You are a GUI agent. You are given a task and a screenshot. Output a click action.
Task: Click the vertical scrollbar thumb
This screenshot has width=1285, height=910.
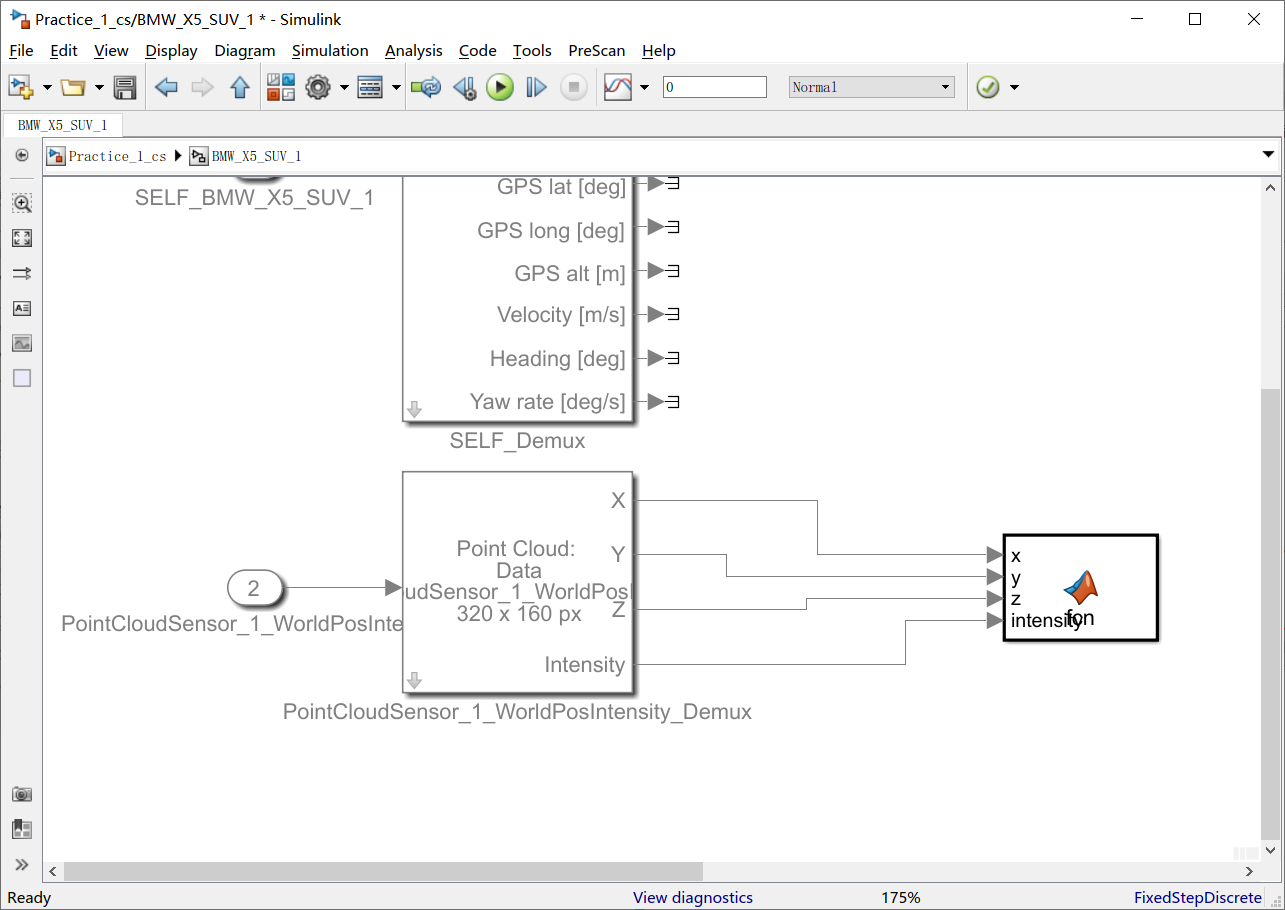(1270, 612)
